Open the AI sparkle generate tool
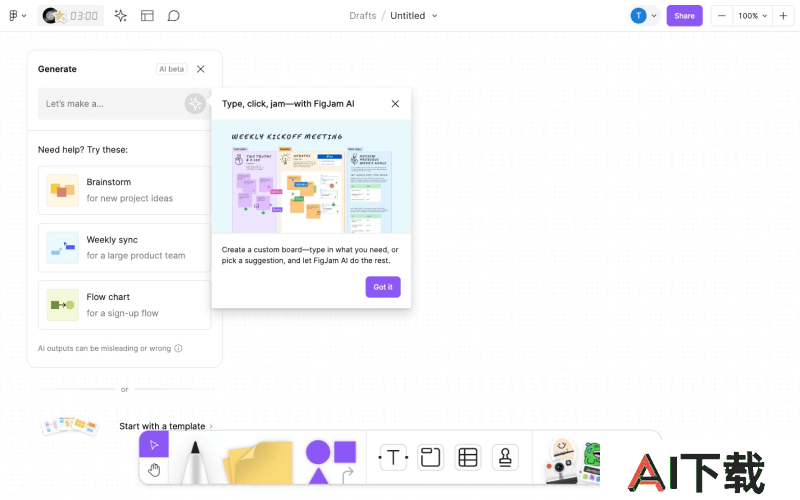The image size is (800, 500). (x=120, y=16)
